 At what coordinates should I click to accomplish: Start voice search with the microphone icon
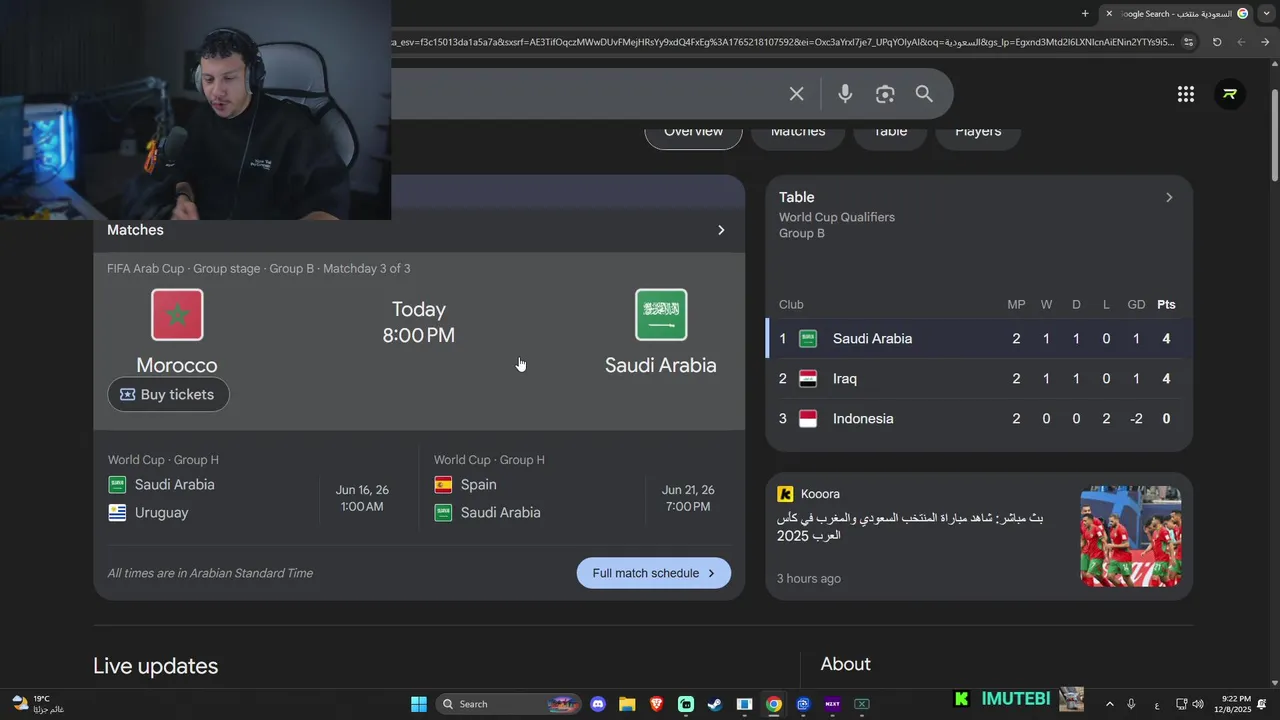point(845,94)
